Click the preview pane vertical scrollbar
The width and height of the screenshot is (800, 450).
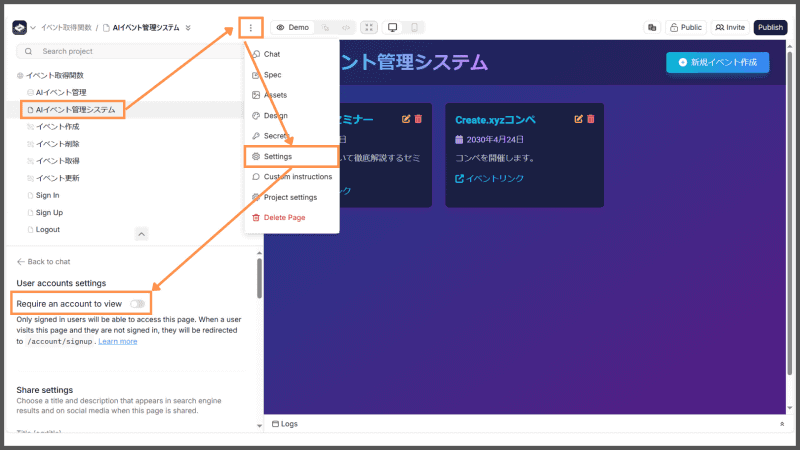[x=790, y=214]
